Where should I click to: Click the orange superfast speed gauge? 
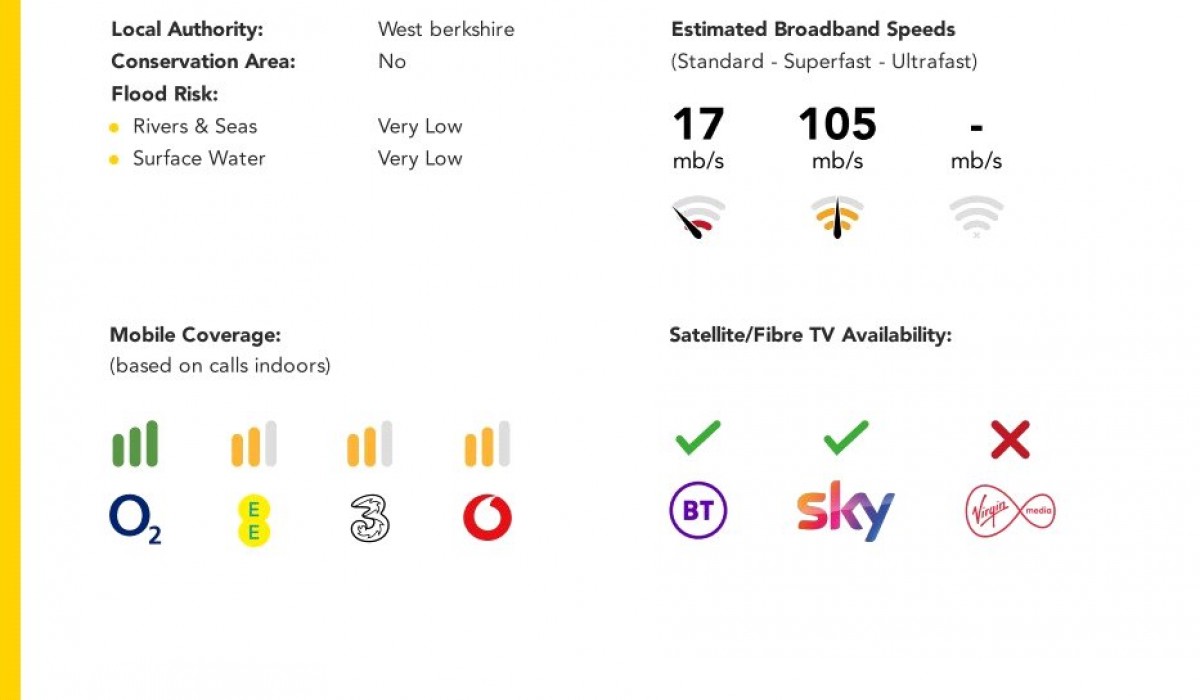coord(837,217)
